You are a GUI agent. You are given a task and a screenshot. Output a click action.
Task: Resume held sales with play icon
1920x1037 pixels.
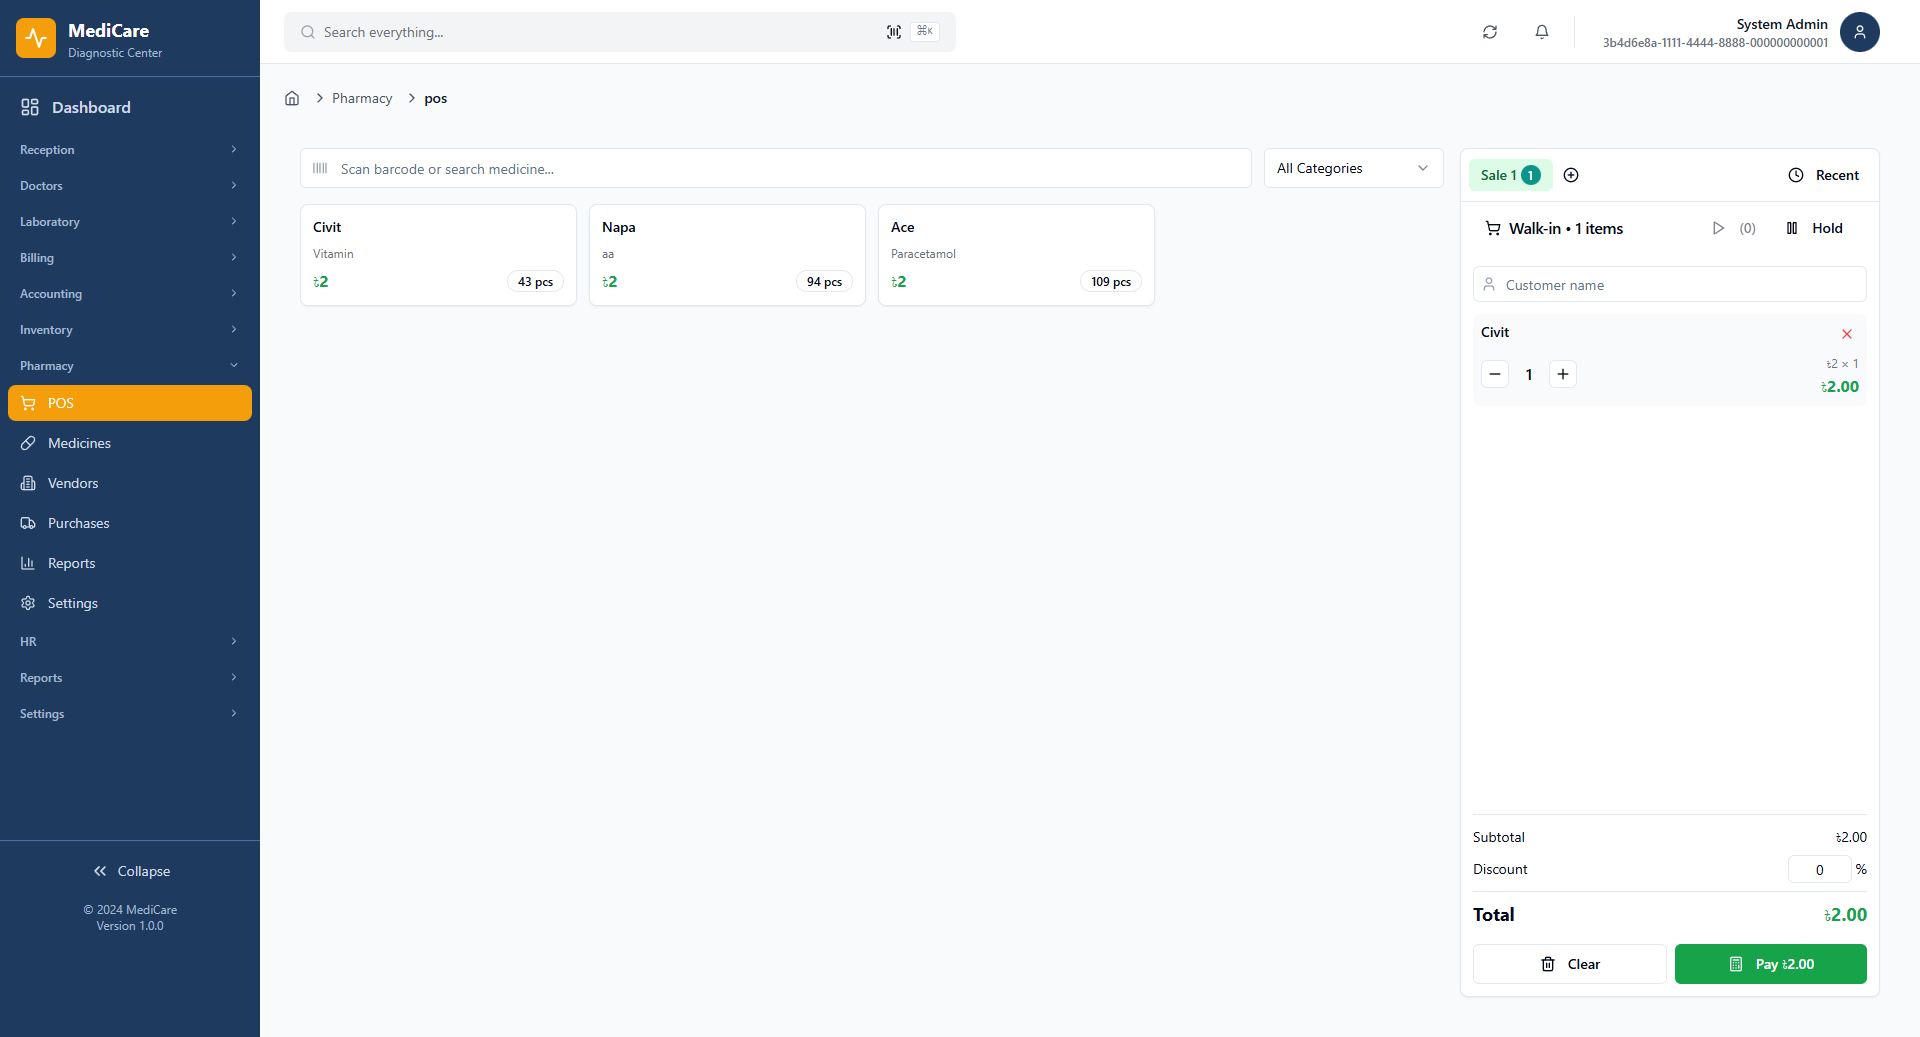coord(1718,228)
